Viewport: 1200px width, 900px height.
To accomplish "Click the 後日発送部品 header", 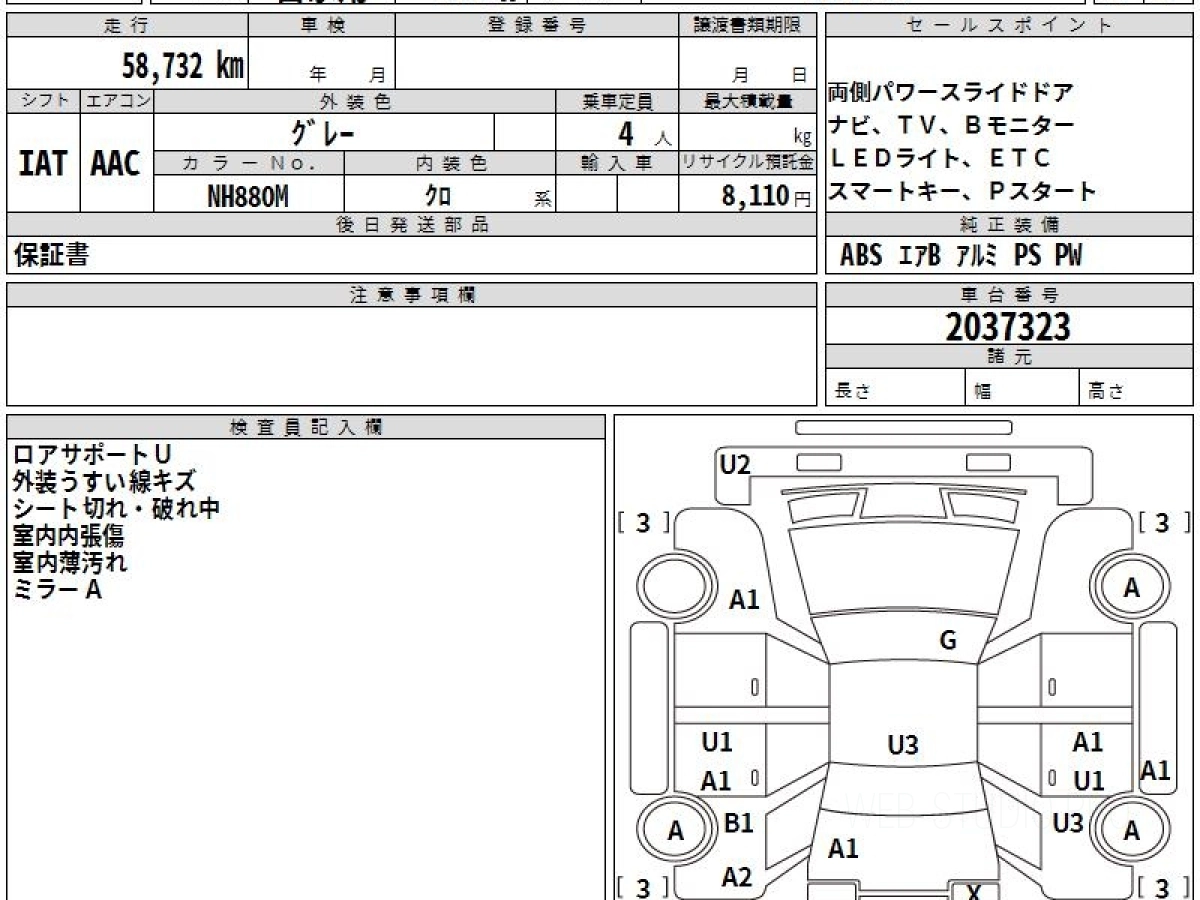I will pos(412,224).
